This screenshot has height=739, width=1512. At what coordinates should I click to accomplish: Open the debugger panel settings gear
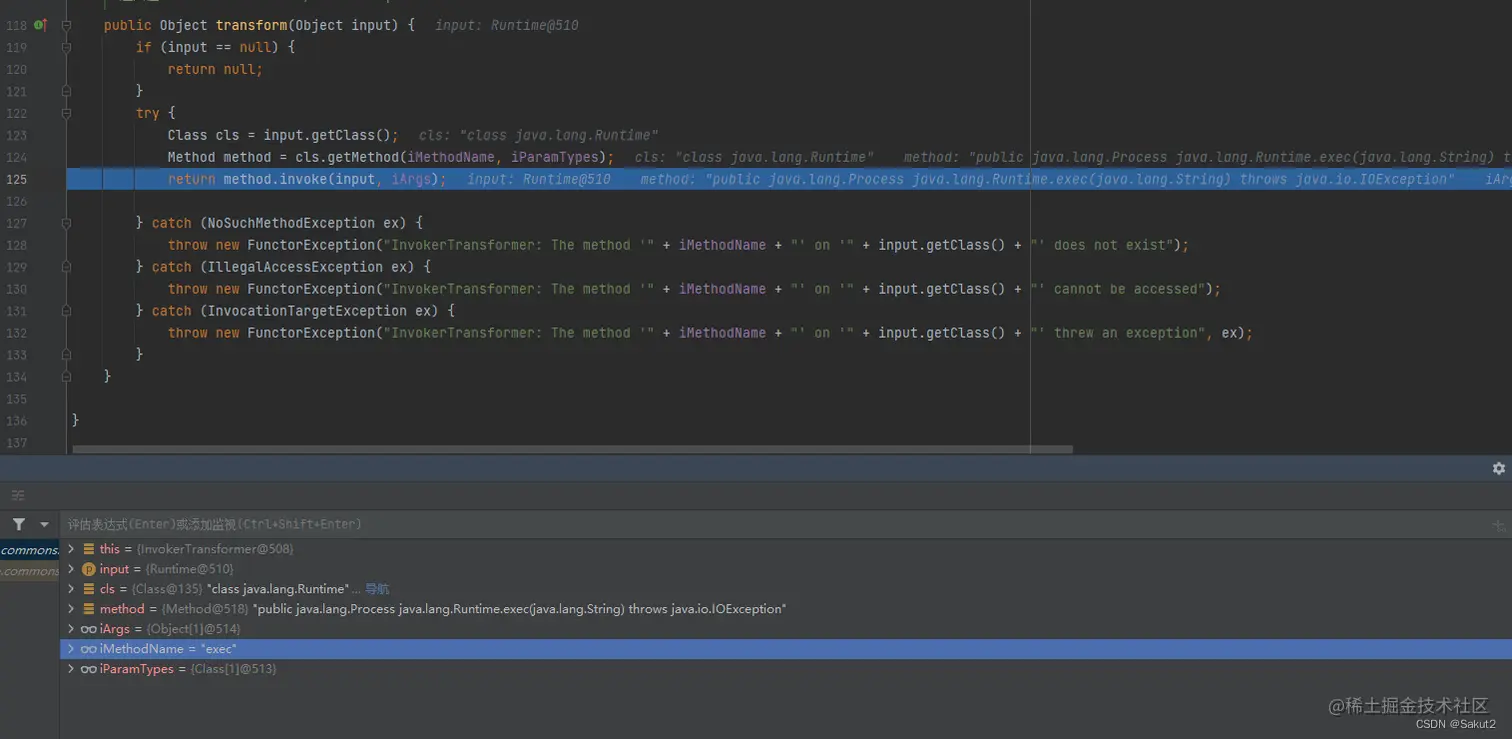point(1498,468)
